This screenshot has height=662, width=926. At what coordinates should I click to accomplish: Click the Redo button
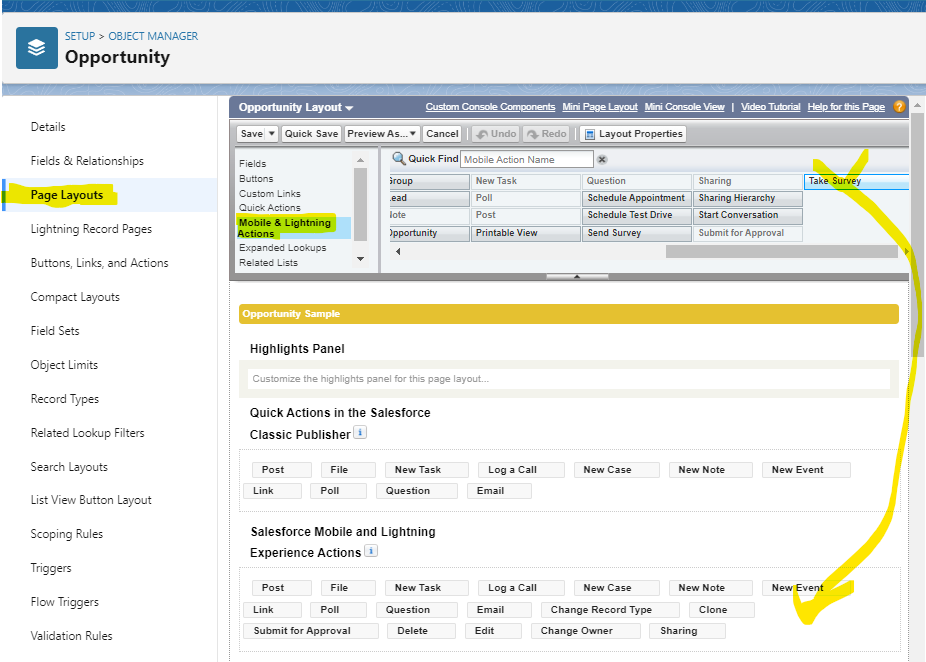click(x=546, y=133)
